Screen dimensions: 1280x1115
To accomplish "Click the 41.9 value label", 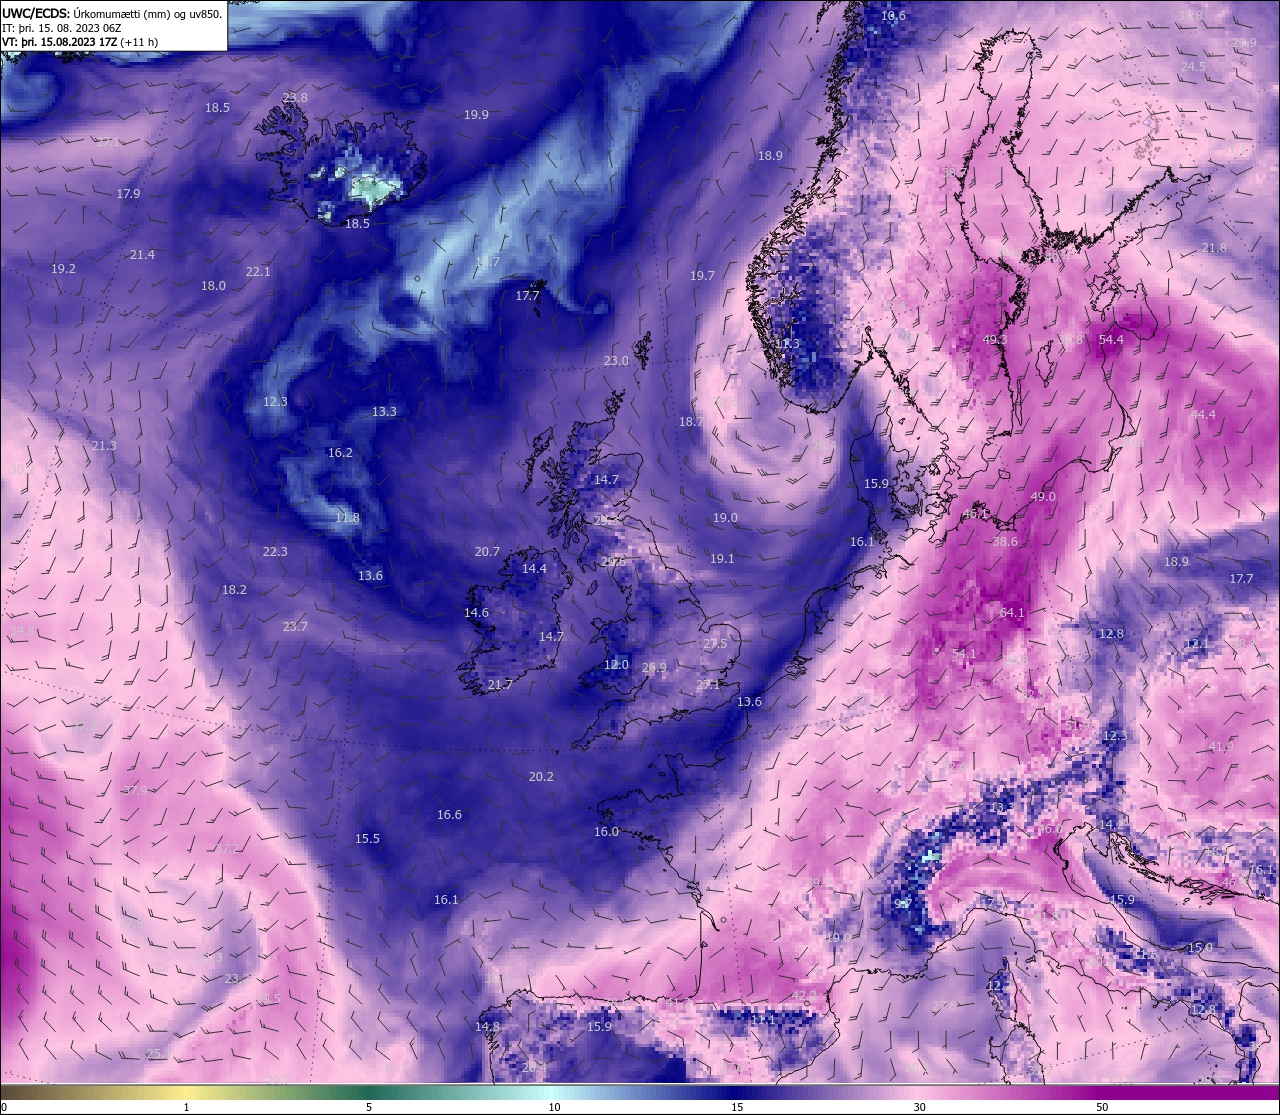I will [x=1220, y=747].
